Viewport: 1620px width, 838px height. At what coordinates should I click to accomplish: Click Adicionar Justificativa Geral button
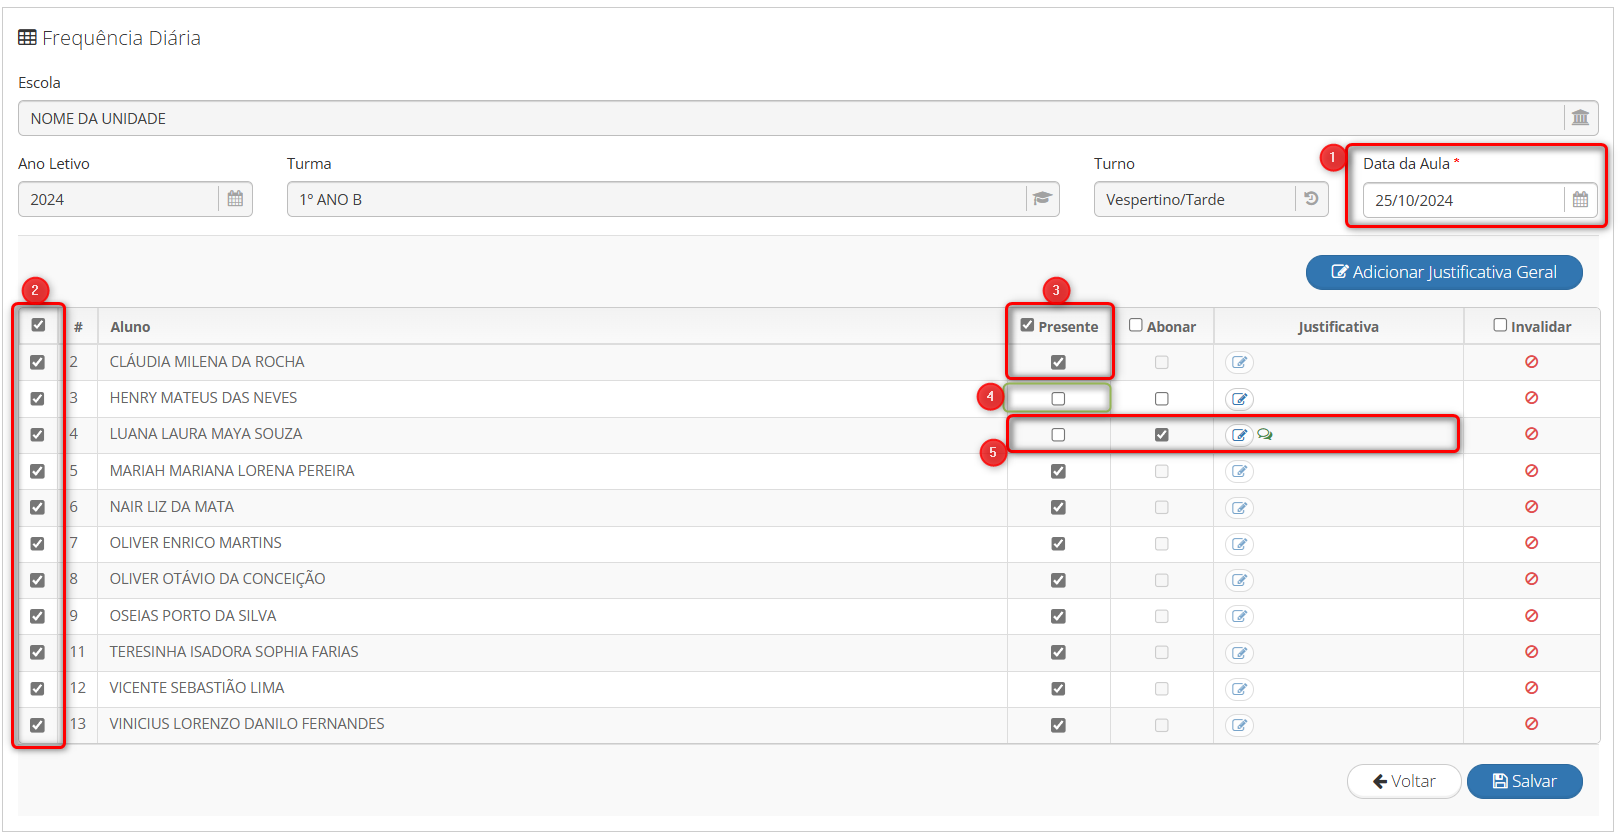click(1443, 272)
